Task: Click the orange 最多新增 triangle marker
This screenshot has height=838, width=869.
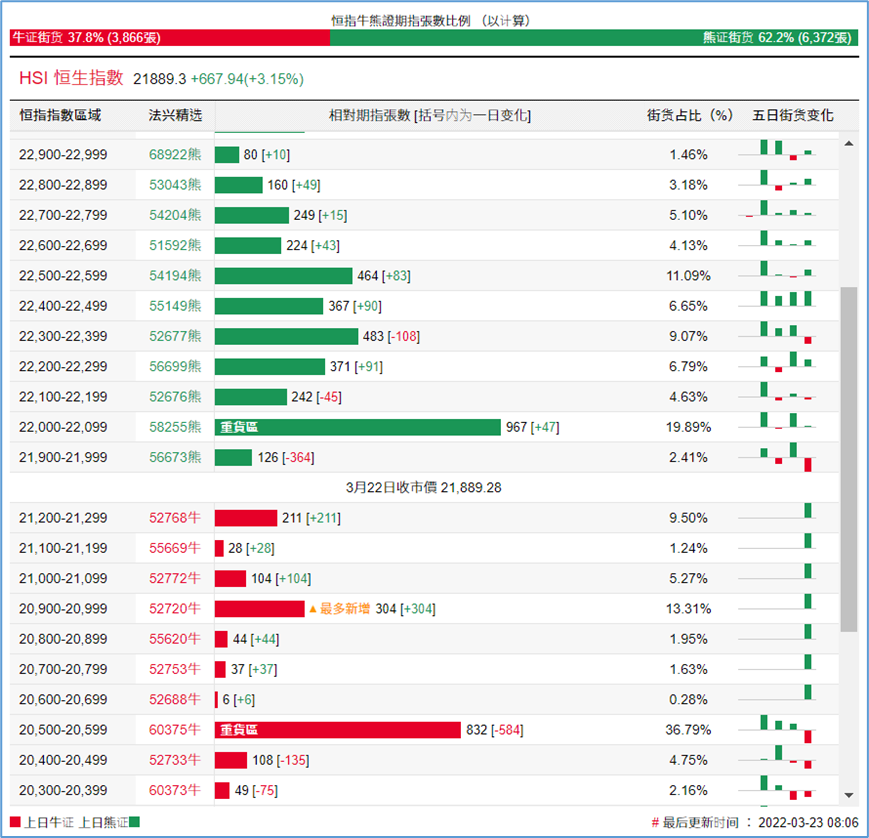Action: [x=312, y=609]
